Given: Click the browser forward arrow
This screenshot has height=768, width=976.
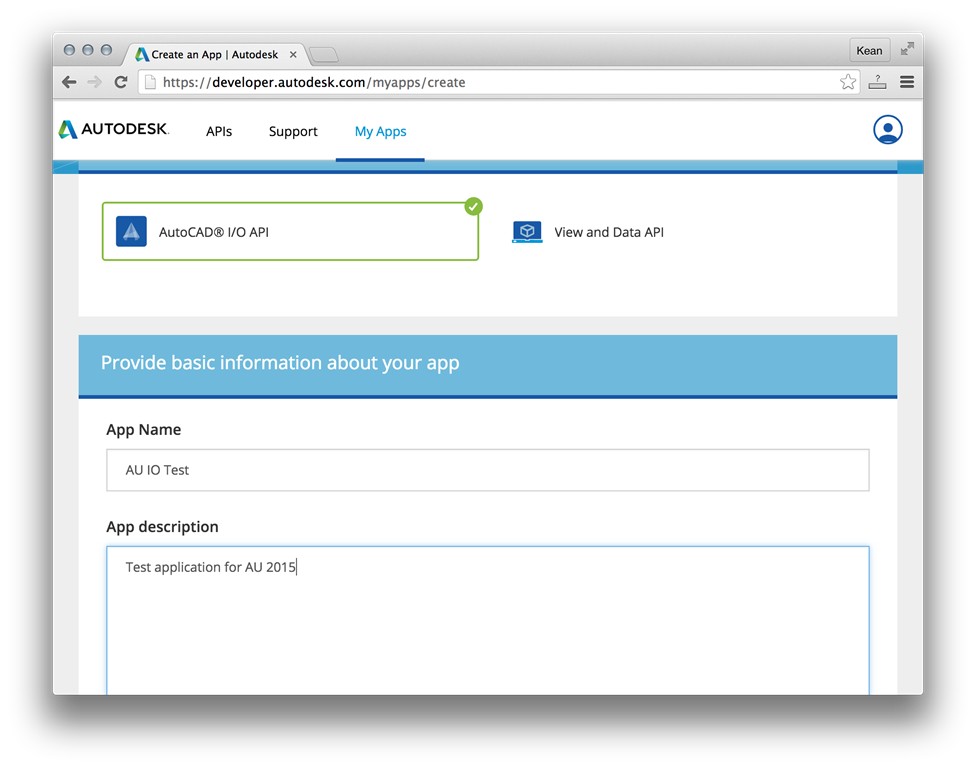Looking at the screenshot, I should (x=95, y=82).
